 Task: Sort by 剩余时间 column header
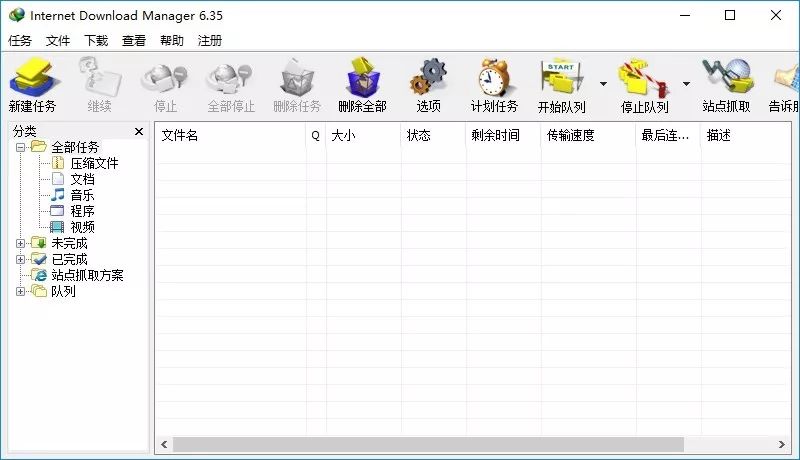coord(503,135)
